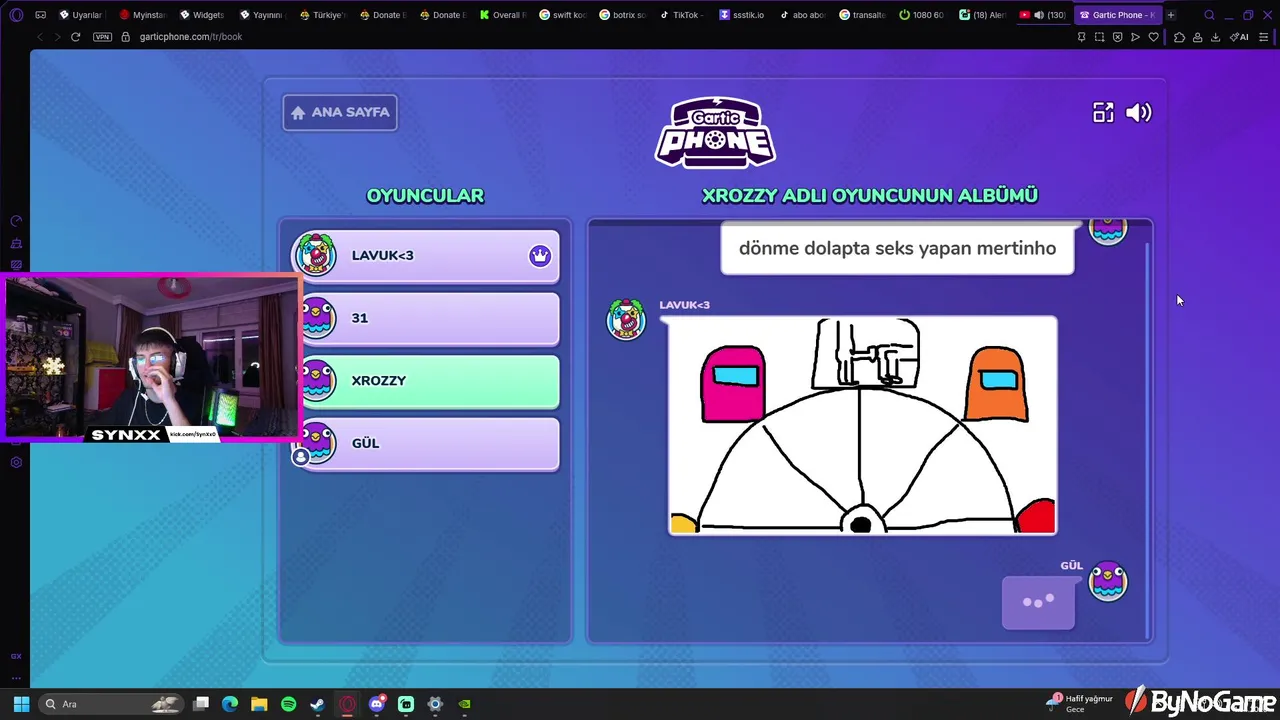Open the weather widget Hafif yağmur

pos(1080,703)
